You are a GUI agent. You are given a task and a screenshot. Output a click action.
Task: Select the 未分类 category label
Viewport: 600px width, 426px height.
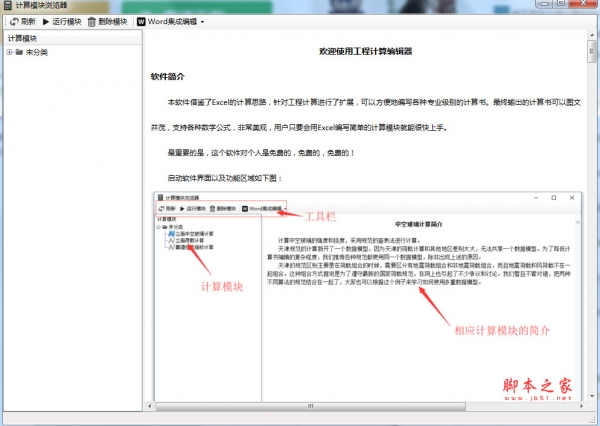(37, 52)
